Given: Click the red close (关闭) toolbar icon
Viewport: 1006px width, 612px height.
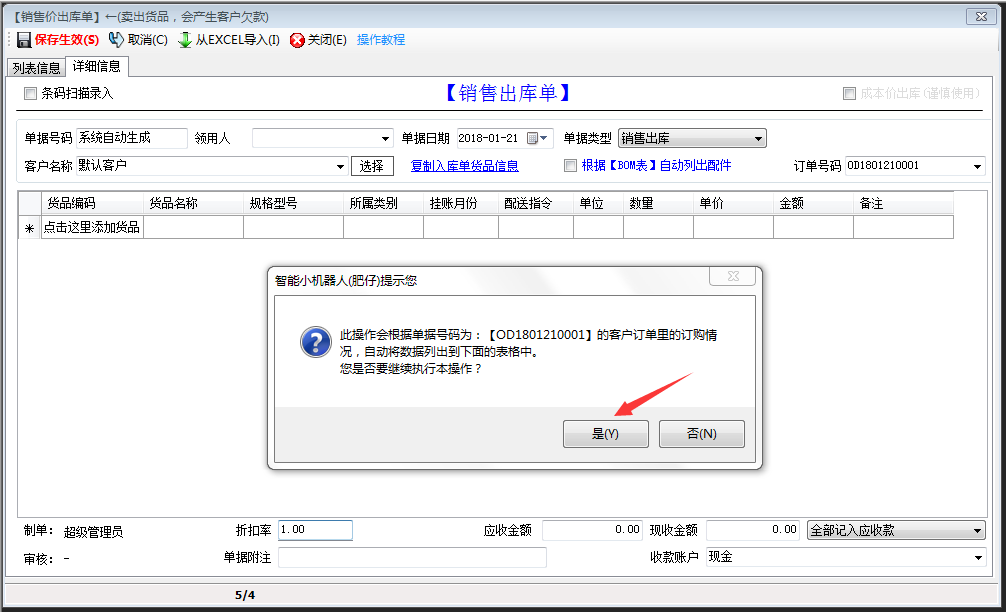Looking at the screenshot, I should pyautogui.click(x=297, y=40).
